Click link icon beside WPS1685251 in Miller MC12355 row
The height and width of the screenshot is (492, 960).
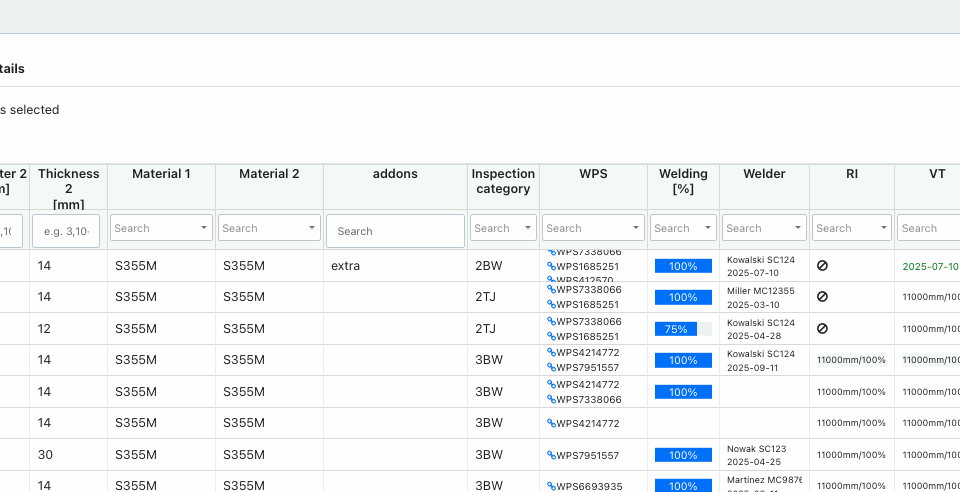coord(551,305)
